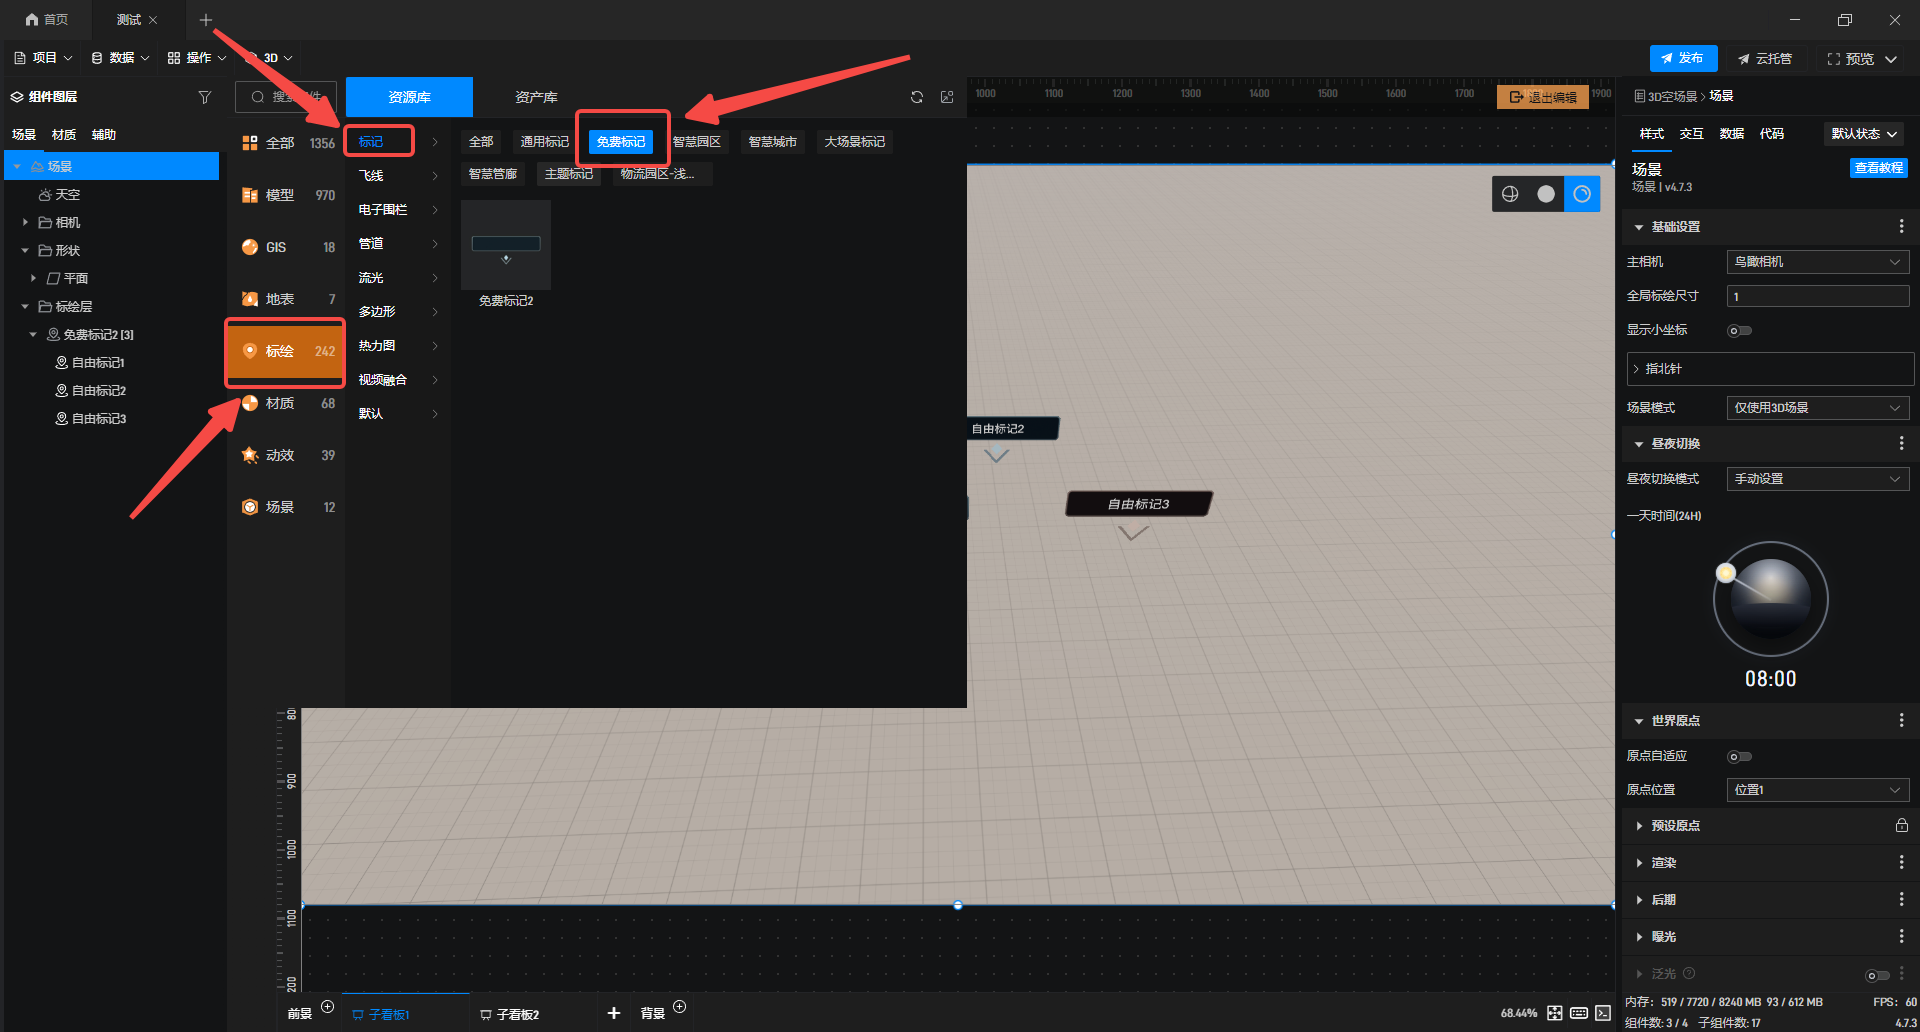Click the day time dial handle
Image resolution: width=1920 pixels, height=1032 pixels.
pos(1725,573)
